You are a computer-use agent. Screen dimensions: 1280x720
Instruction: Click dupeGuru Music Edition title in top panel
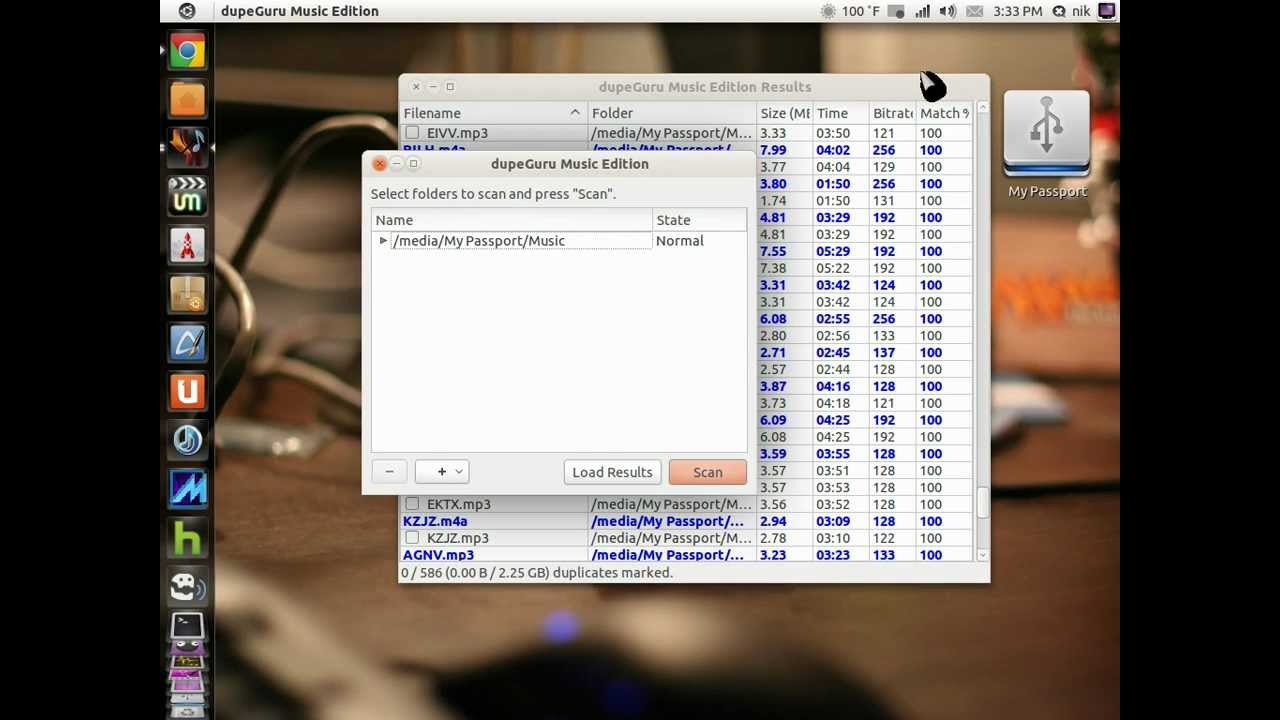coord(300,11)
